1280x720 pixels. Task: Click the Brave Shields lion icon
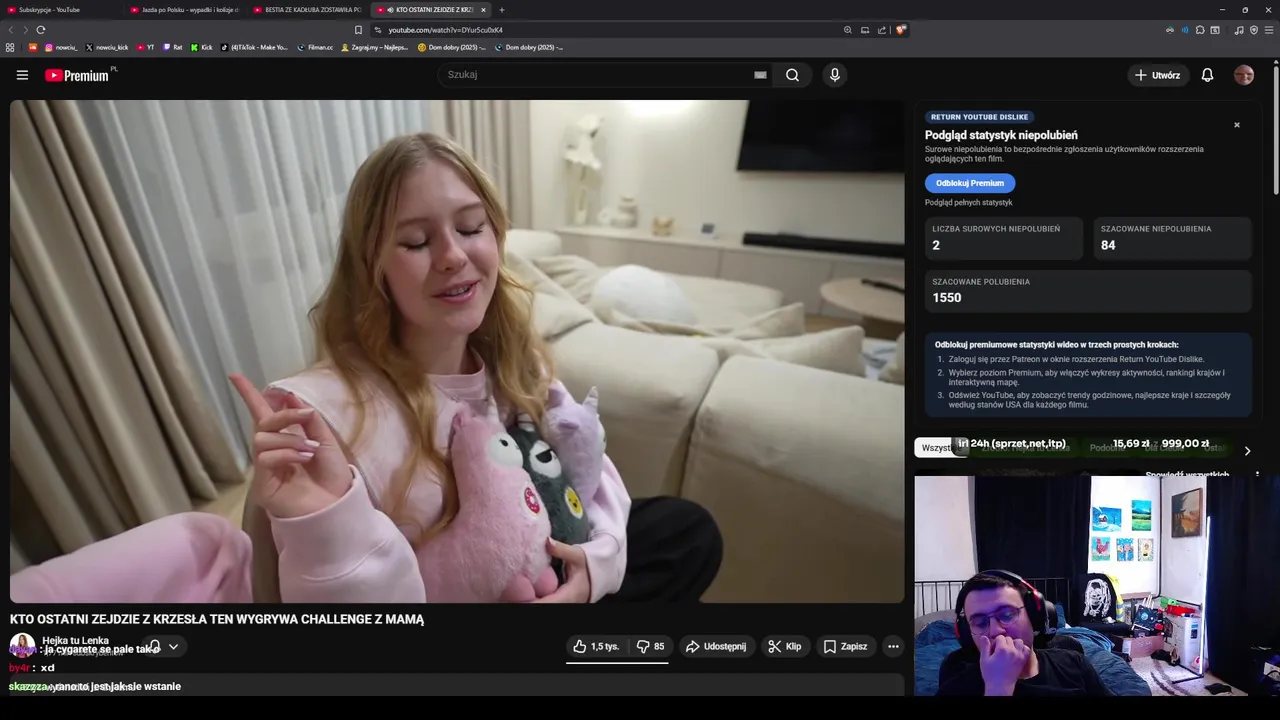point(901,30)
